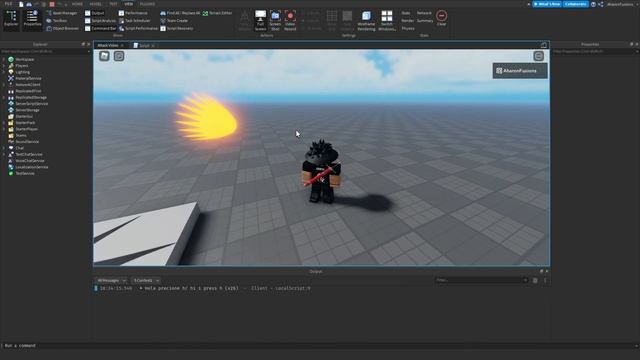Open Find All / Replace All

(x=180, y=13)
